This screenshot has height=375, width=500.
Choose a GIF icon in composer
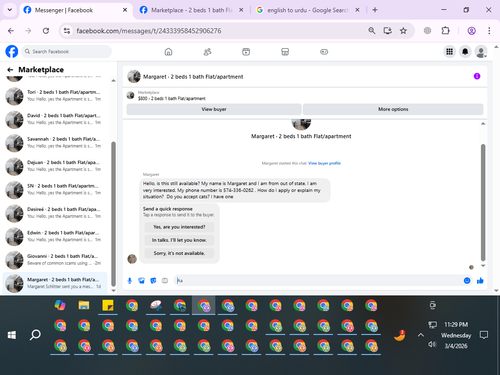165,281
